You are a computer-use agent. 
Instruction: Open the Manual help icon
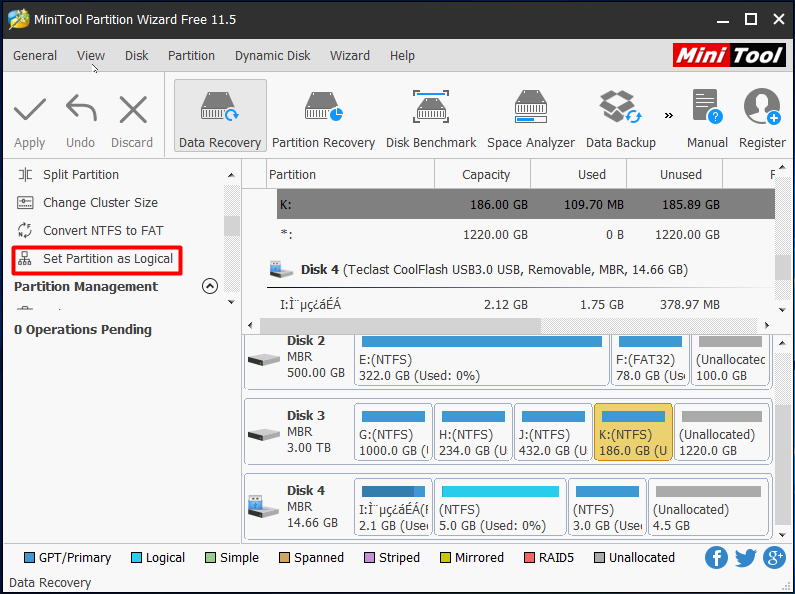coord(707,107)
